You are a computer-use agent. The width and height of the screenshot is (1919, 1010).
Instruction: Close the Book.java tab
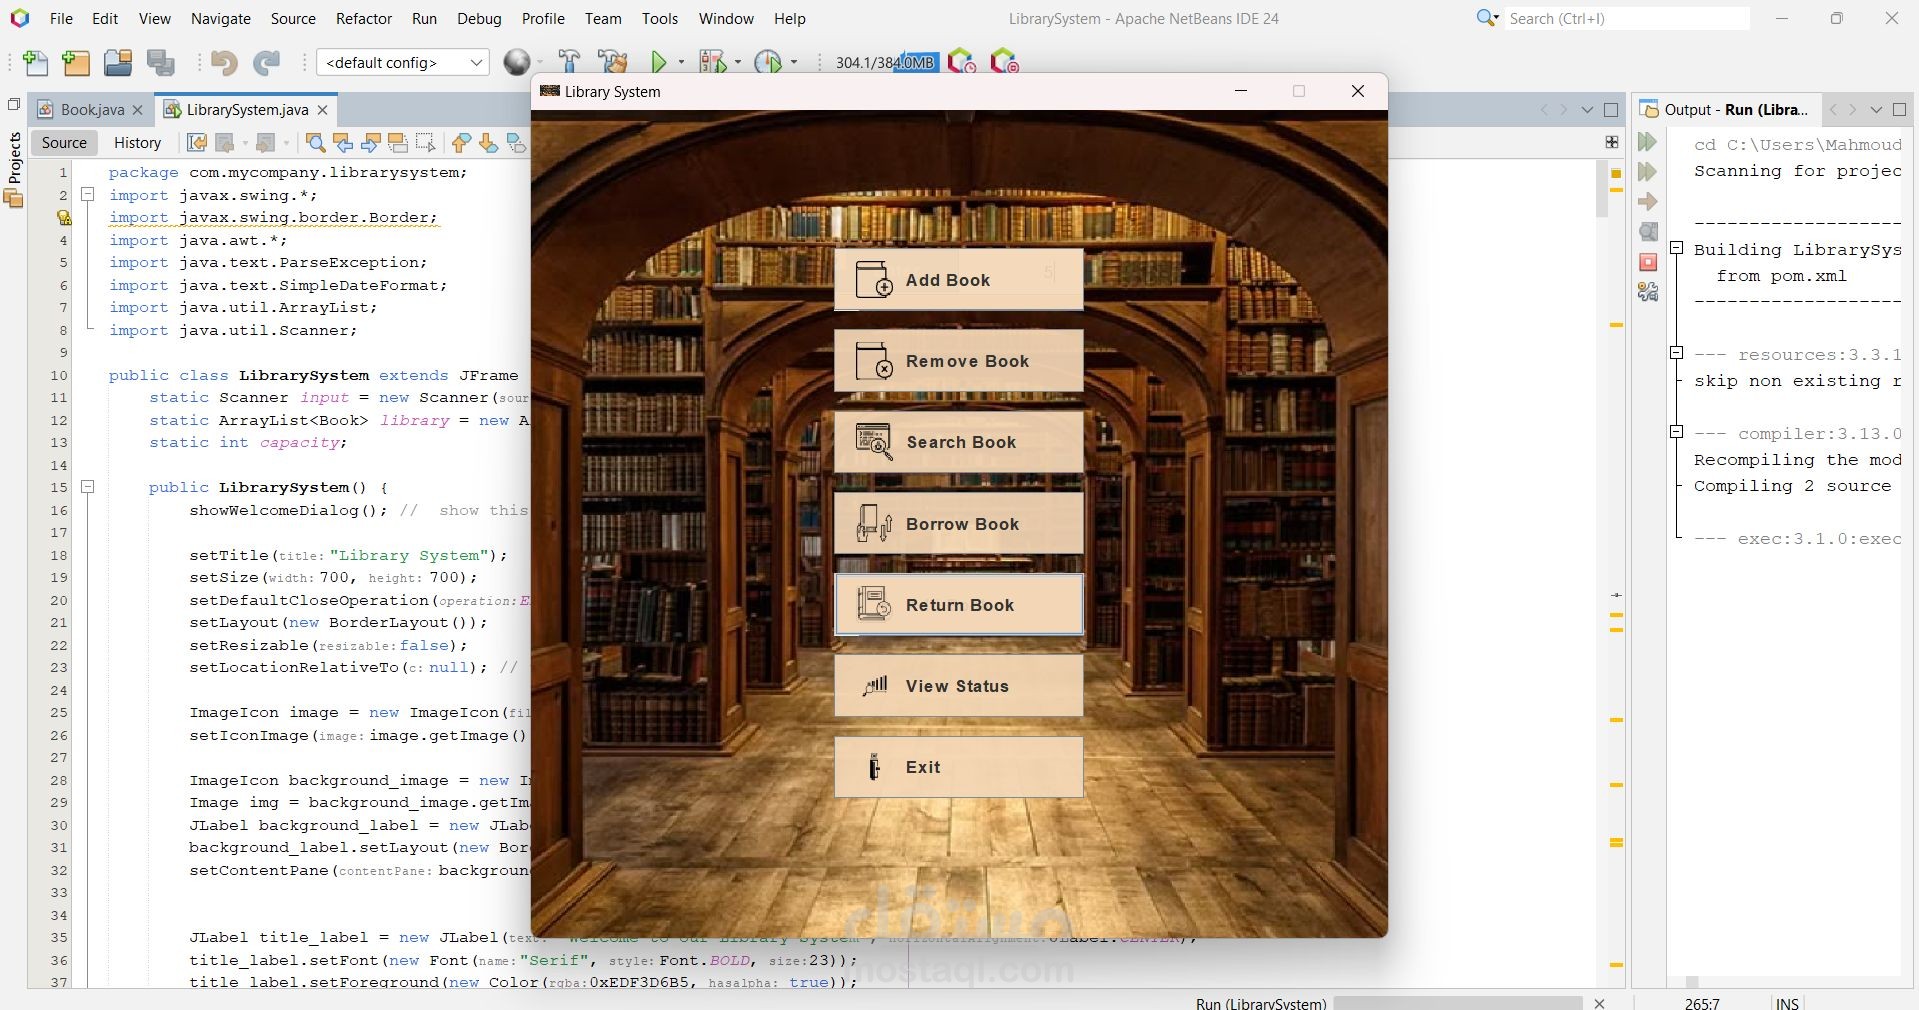tap(137, 110)
